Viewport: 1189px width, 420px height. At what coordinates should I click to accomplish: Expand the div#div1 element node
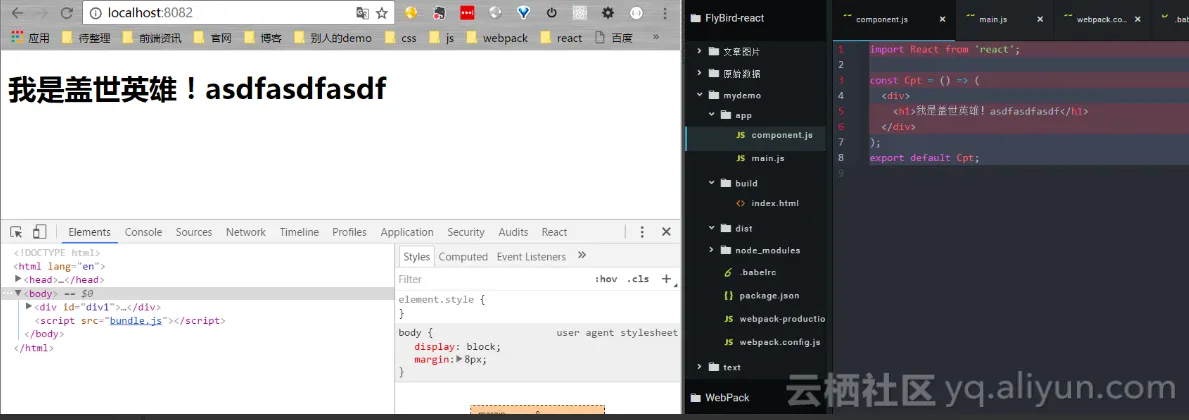(x=29, y=306)
